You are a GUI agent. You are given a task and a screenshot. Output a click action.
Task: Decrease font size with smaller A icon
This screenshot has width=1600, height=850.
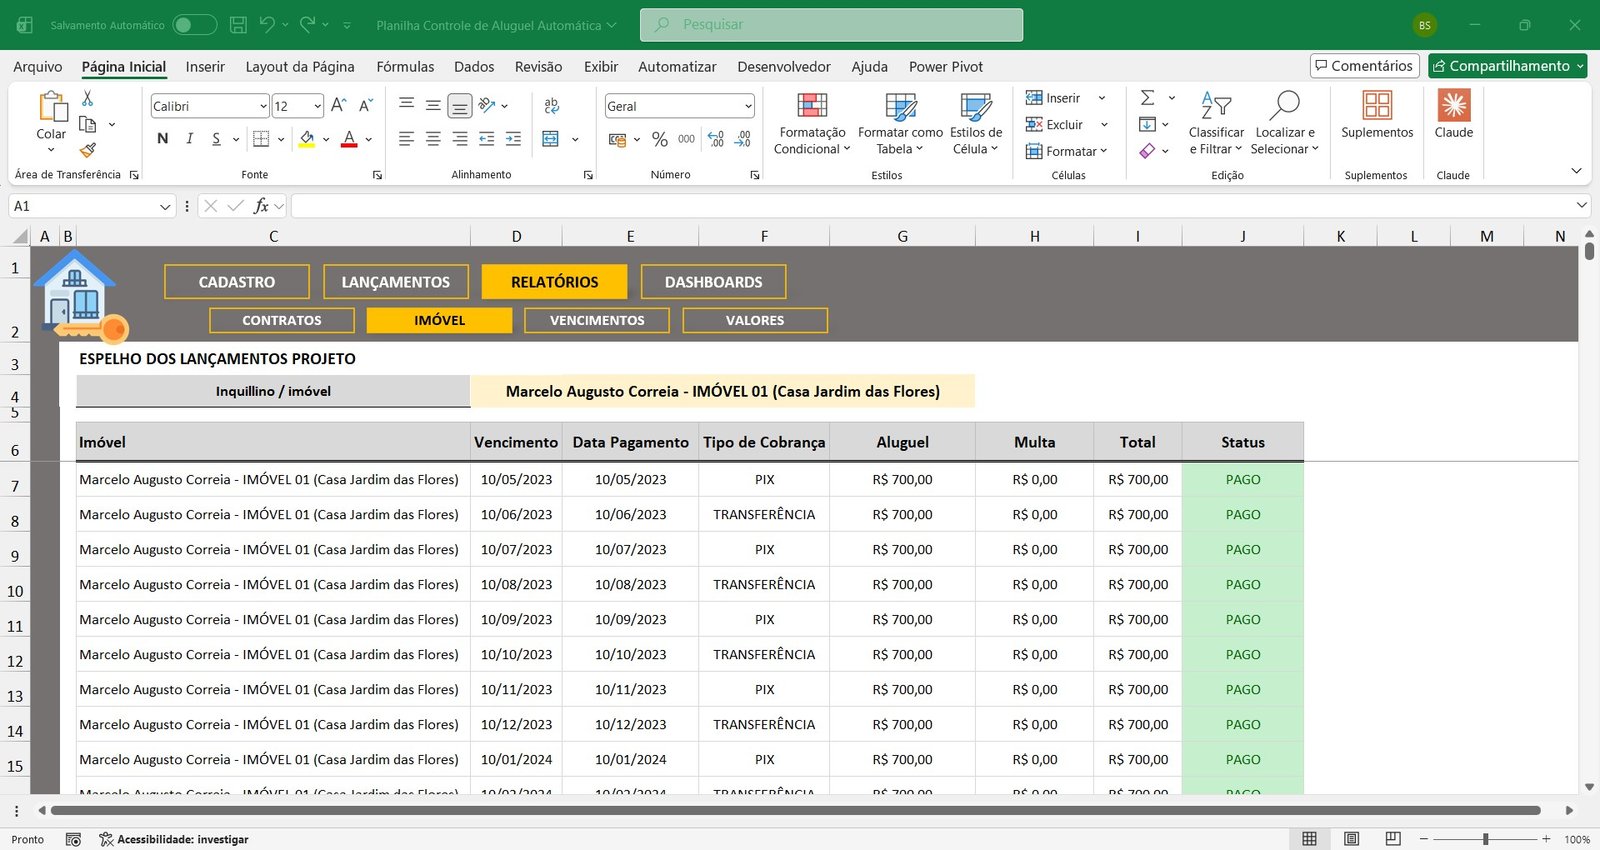tap(366, 105)
